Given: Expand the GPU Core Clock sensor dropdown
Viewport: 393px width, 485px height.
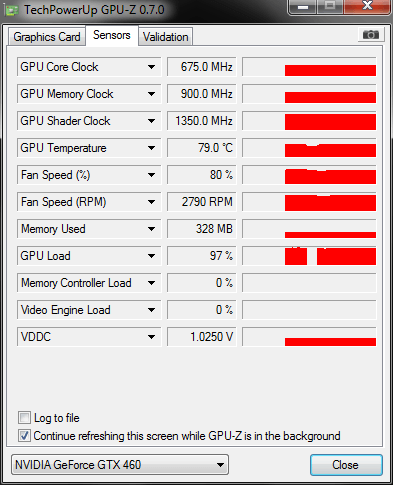Looking at the screenshot, I should click(151, 67).
